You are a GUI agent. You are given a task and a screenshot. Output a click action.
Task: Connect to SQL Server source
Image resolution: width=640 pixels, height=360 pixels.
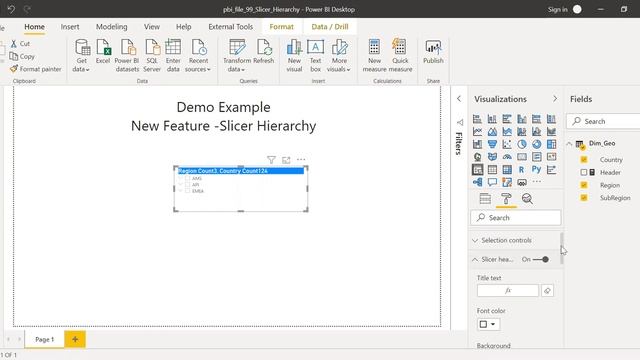(152, 48)
